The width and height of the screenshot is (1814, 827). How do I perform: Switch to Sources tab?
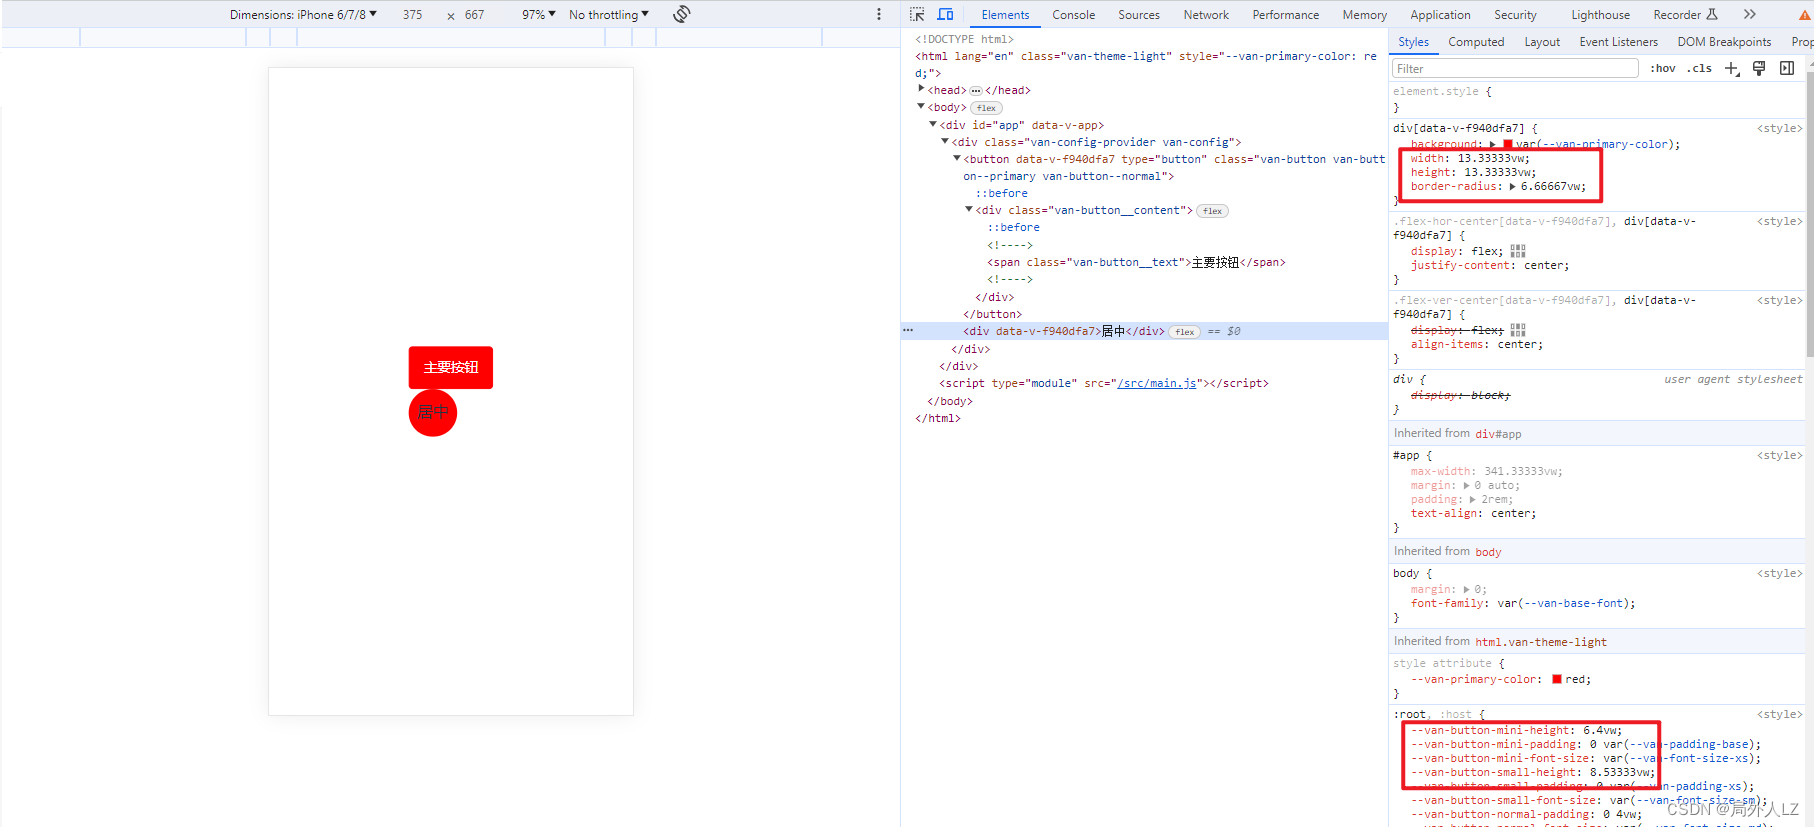(1139, 15)
